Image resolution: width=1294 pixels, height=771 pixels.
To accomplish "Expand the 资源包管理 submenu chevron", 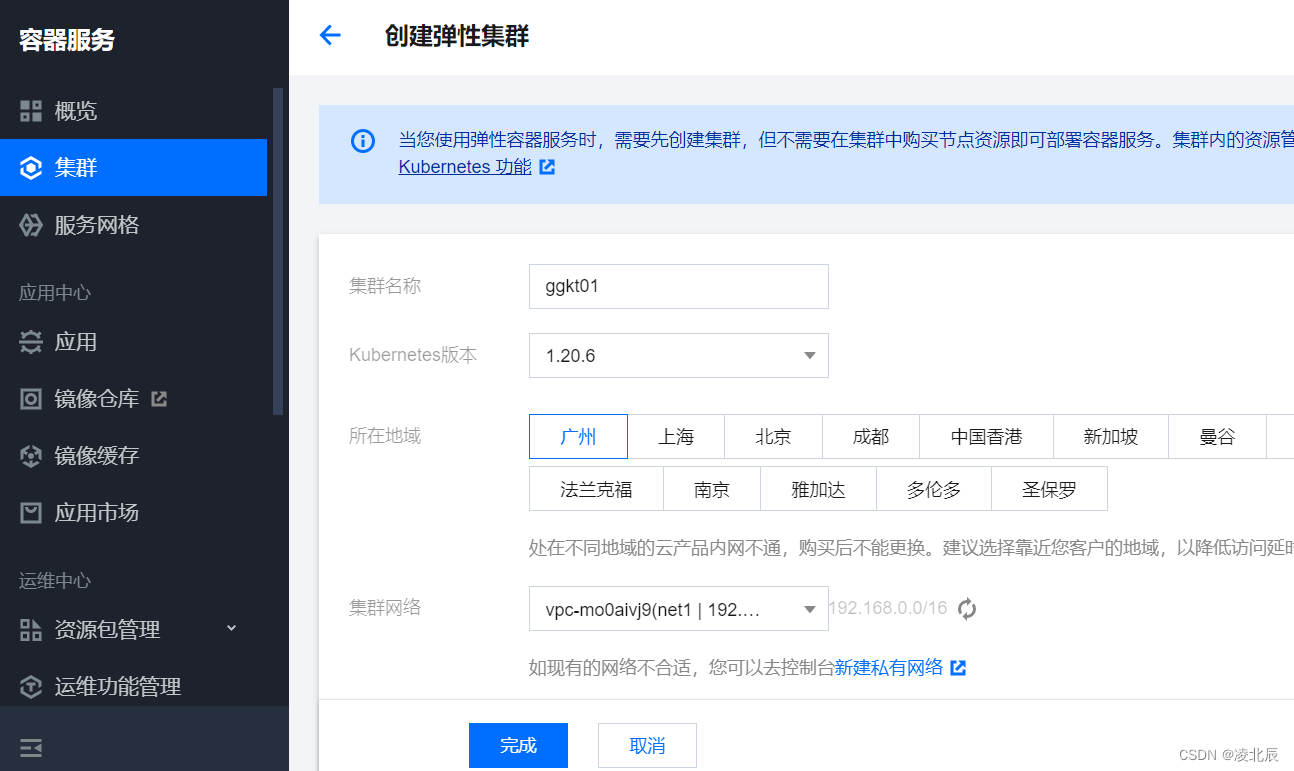I will pyautogui.click(x=231, y=628).
